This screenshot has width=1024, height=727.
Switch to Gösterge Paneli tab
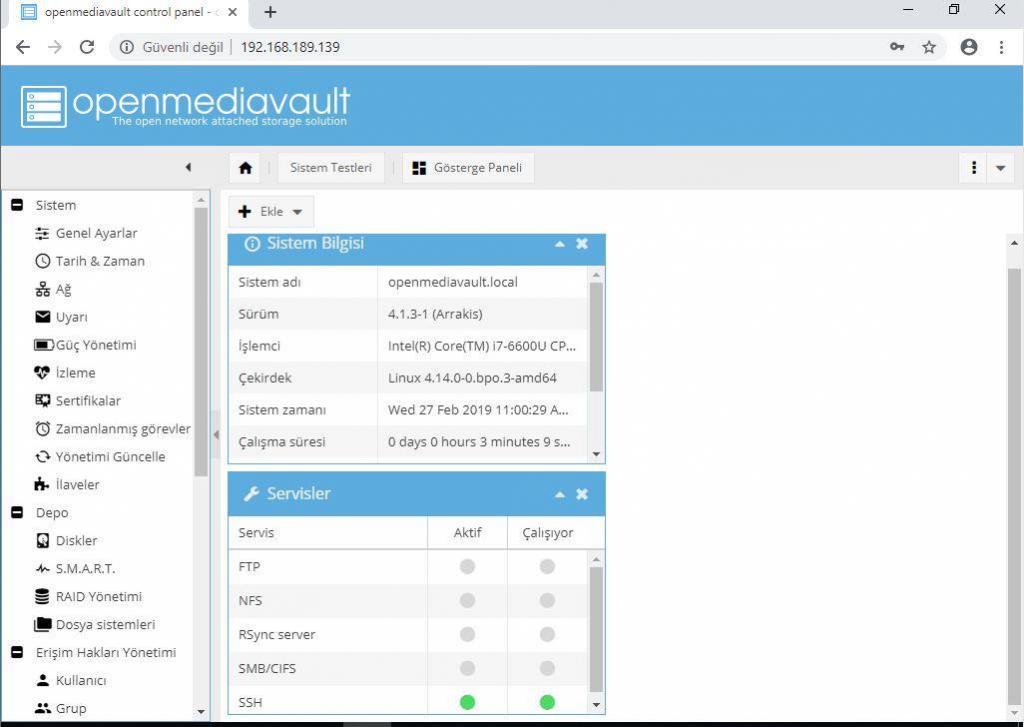[468, 168]
